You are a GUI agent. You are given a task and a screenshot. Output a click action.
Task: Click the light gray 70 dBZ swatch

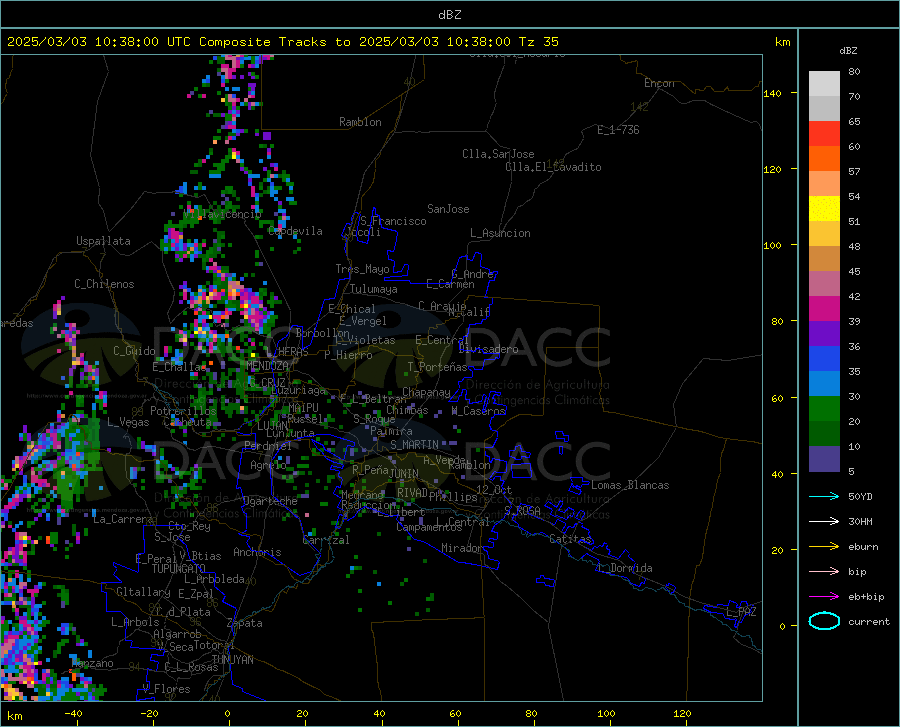pyautogui.click(x=824, y=84)
